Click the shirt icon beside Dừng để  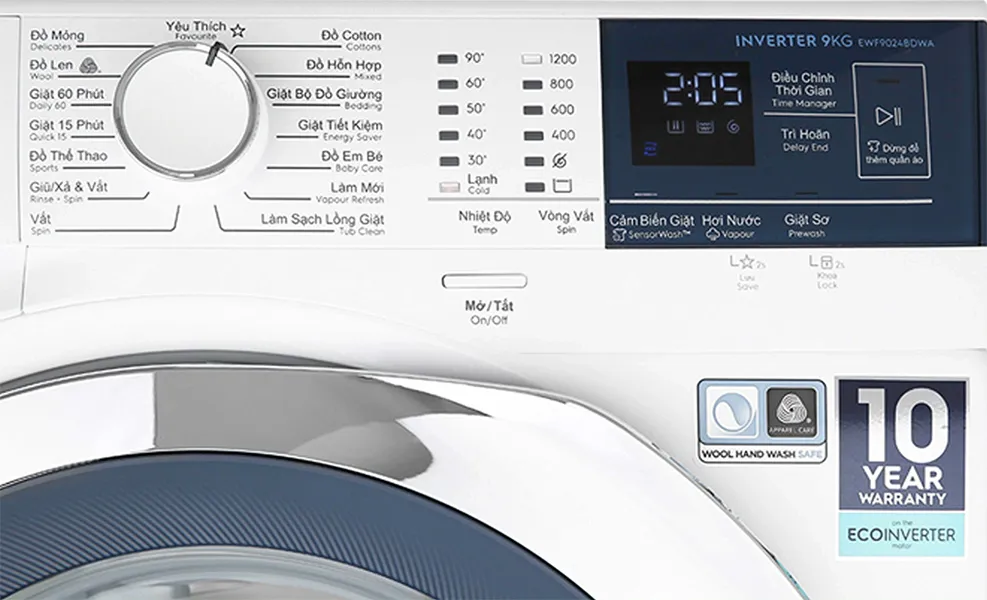tap(872, 147)
